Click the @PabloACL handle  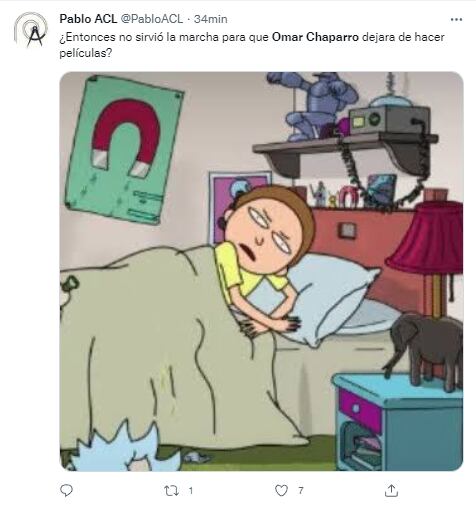pos(152,19)
